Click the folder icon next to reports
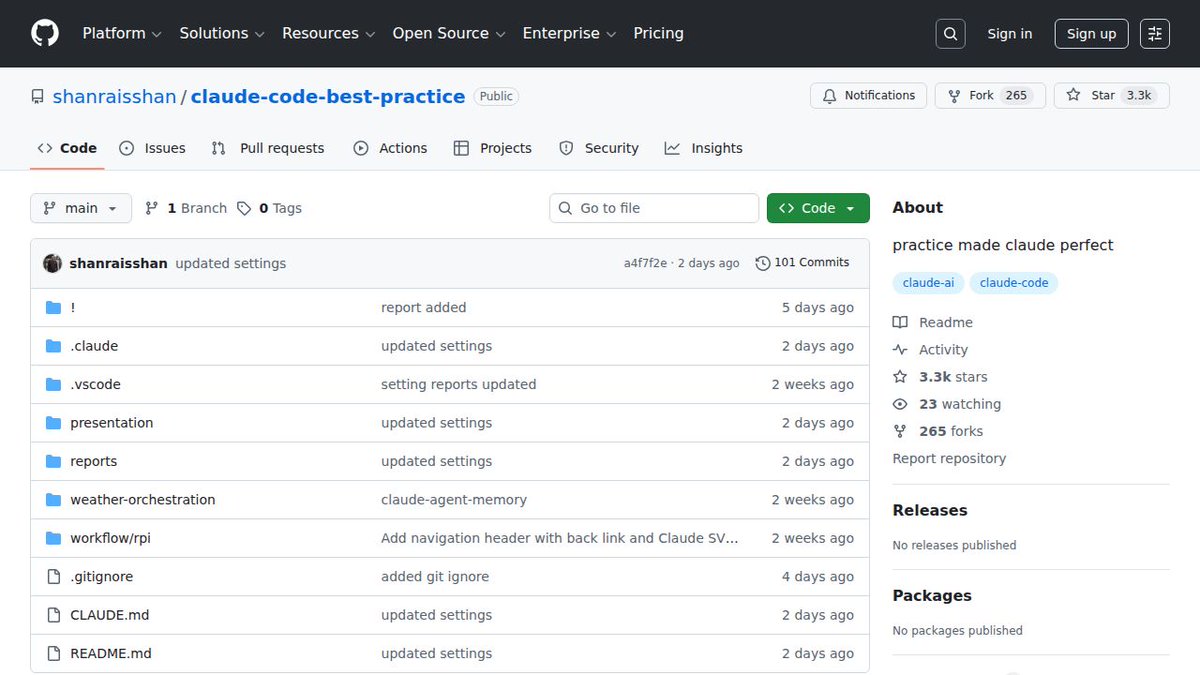Screen dimensions: 1200x675 [x=54, y=461]
